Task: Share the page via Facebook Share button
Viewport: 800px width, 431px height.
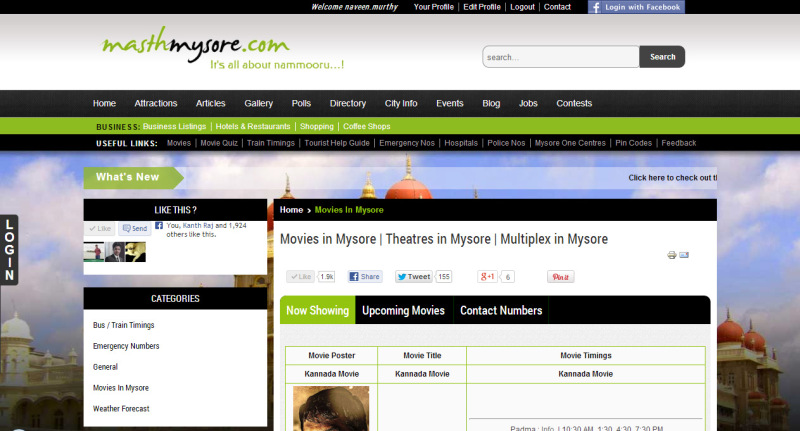Action: (365, 277)
